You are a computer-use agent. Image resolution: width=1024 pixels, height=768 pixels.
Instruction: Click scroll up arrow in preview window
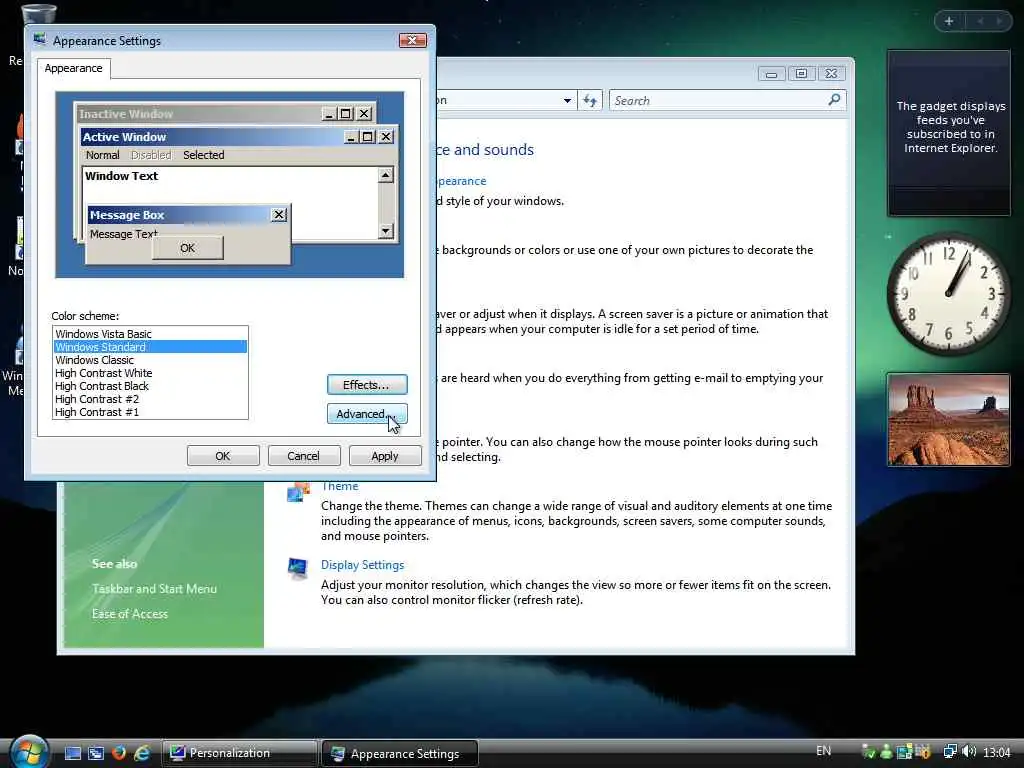click(x=386, y=175)
